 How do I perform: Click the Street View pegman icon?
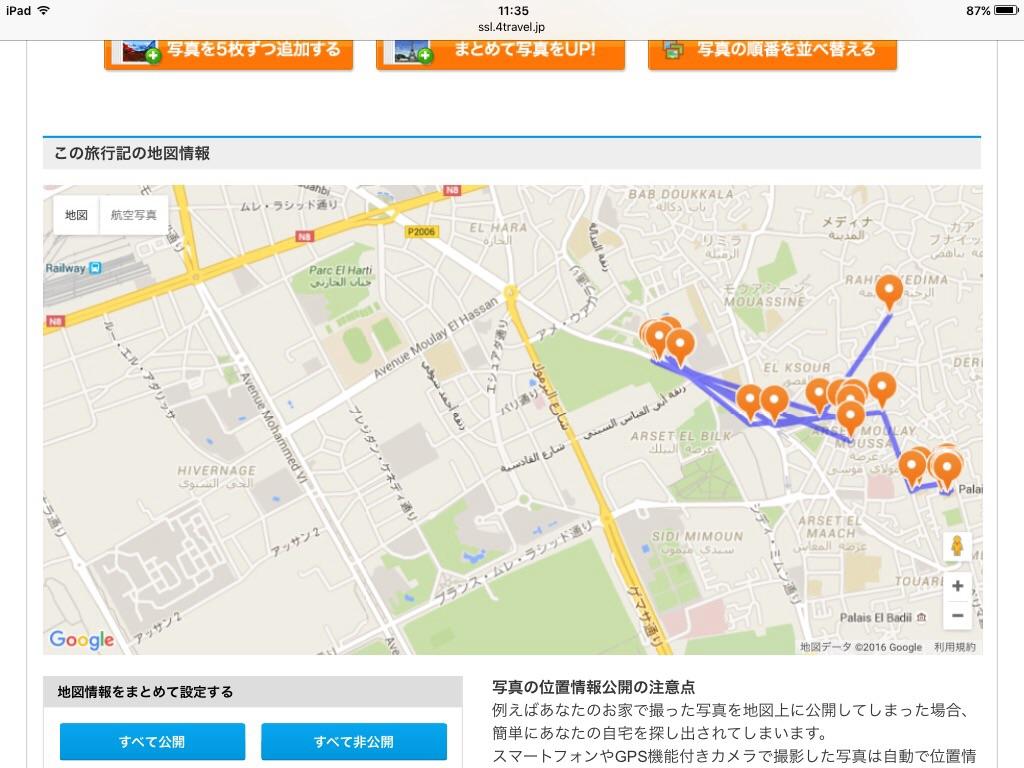tap(957, 547)
